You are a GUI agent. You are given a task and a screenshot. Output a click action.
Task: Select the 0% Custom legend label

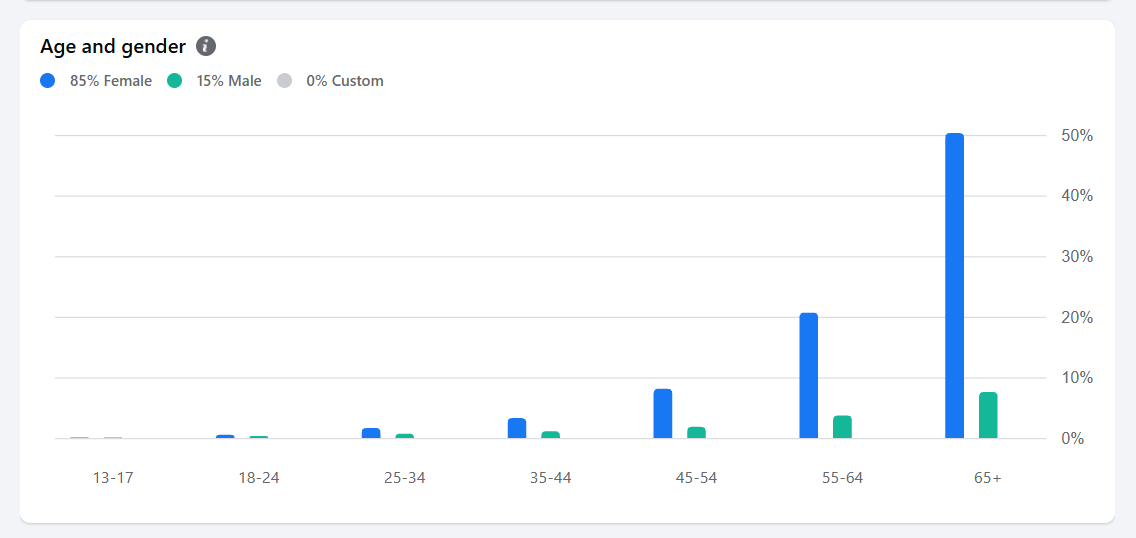[x=345, y=81]
